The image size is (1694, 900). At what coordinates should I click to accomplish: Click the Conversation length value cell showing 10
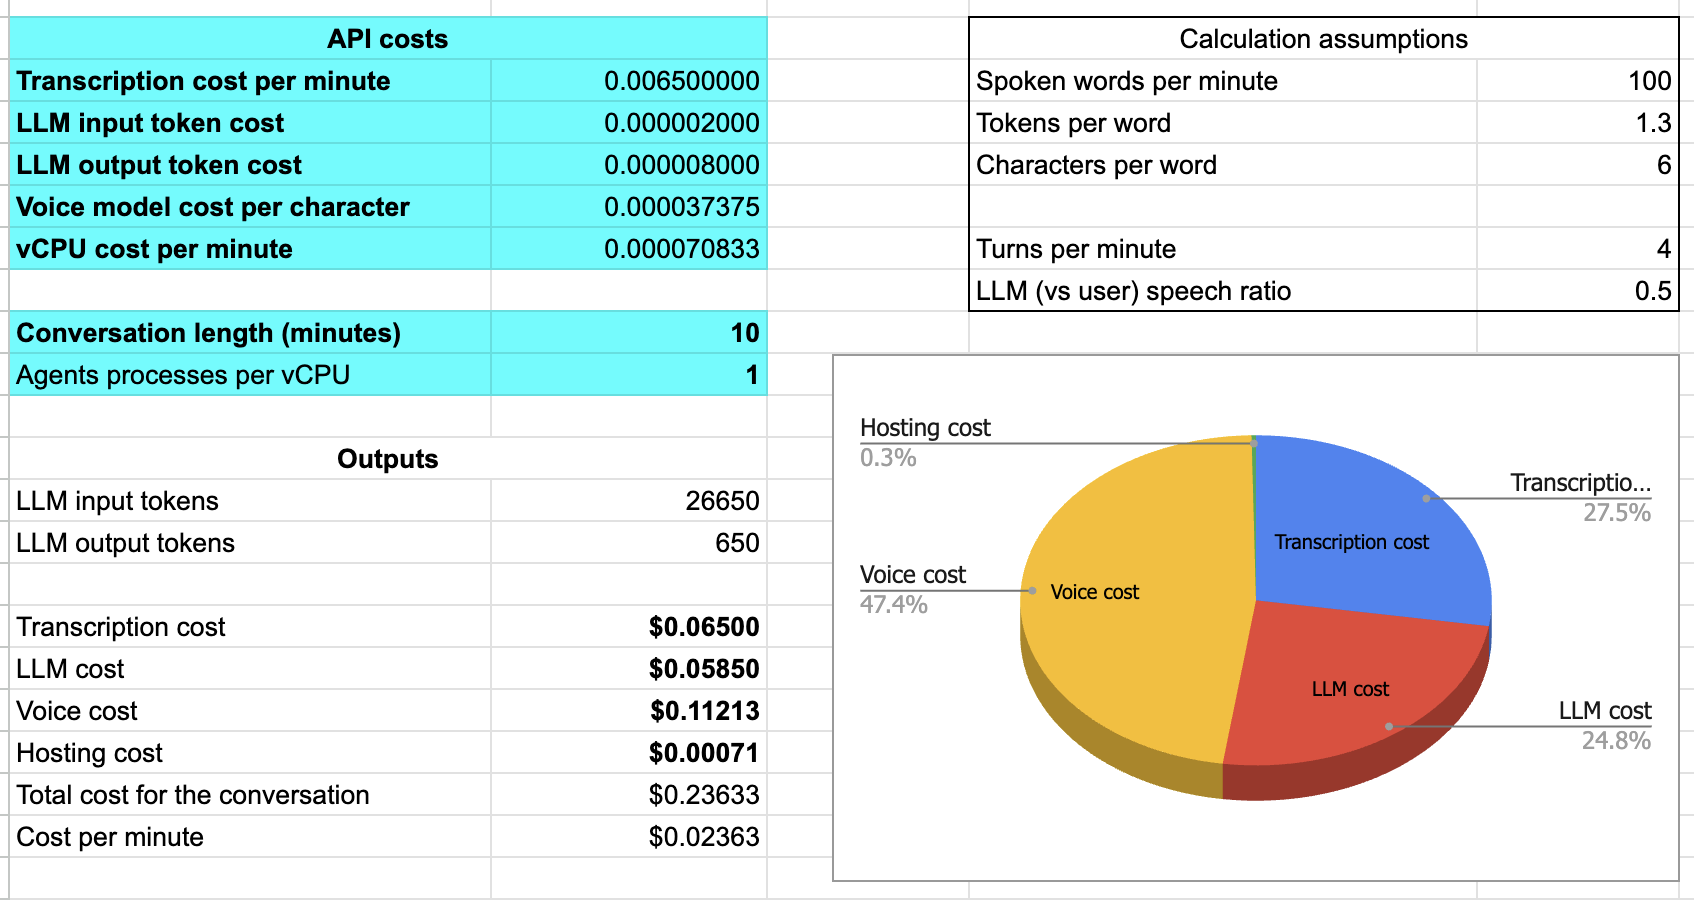(x=629, y=333)
